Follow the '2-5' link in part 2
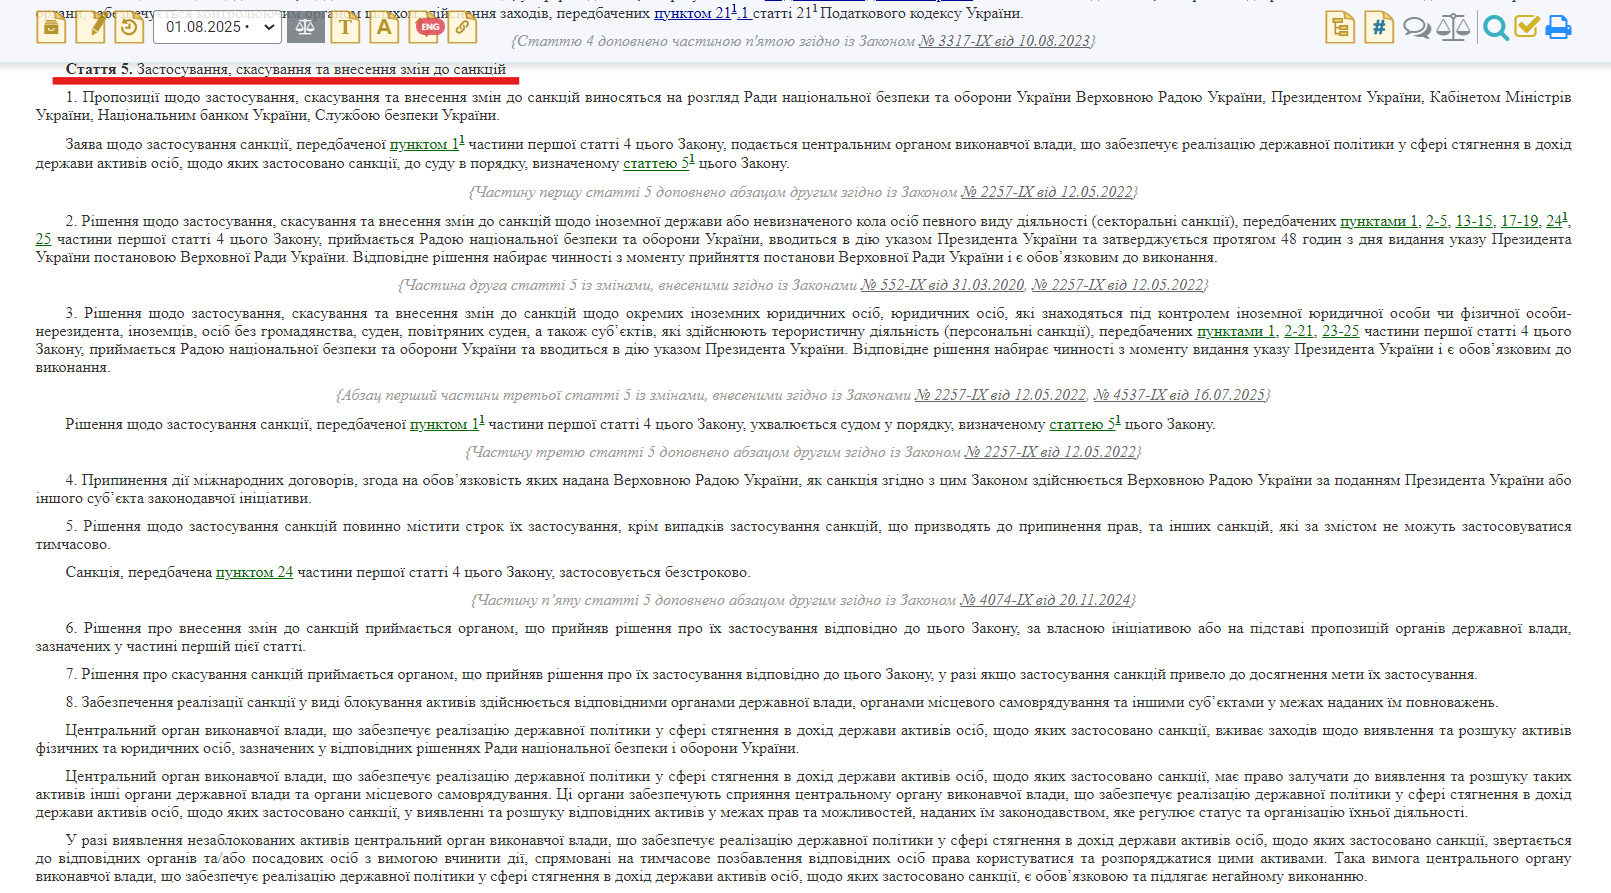This screenshot has width=1611, height=893. [x=1436, y=221]
